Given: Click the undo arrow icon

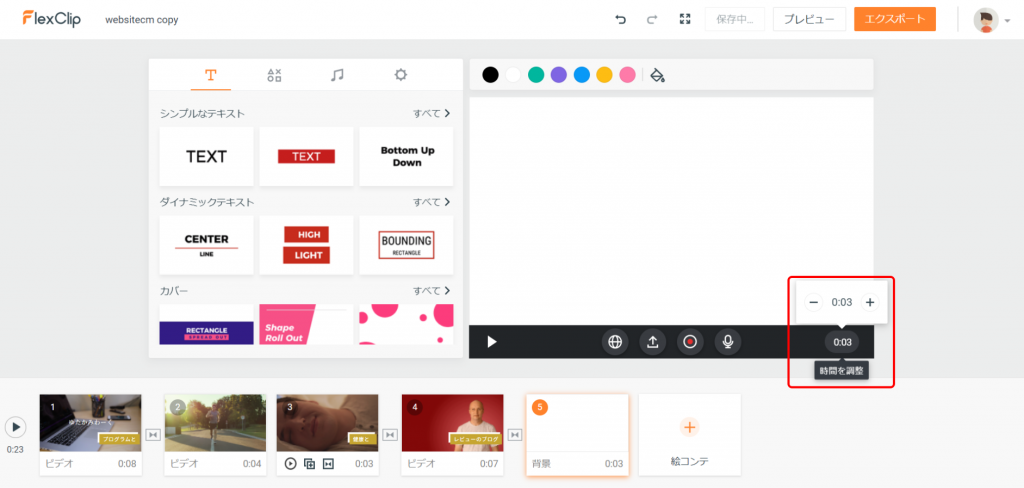Looking at the screenshot, I should point(620,19).
